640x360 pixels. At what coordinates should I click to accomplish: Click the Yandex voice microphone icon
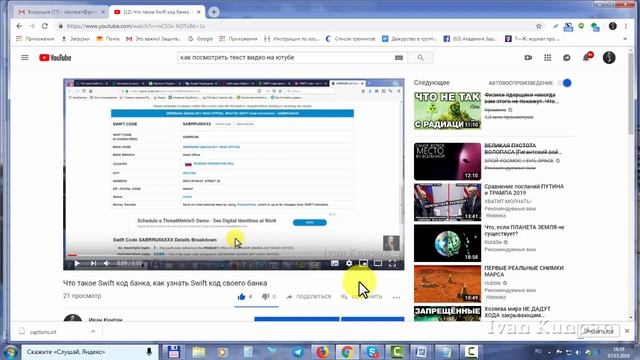pyautogui.click(x=149, y=351)
